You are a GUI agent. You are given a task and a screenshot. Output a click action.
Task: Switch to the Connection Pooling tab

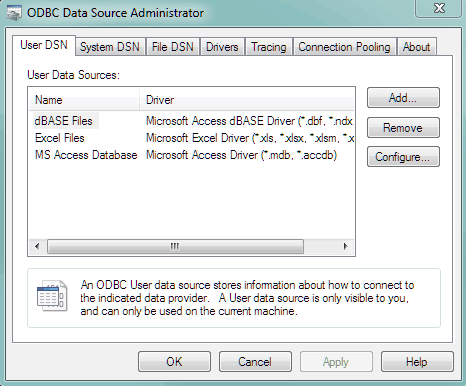[344, 47]
